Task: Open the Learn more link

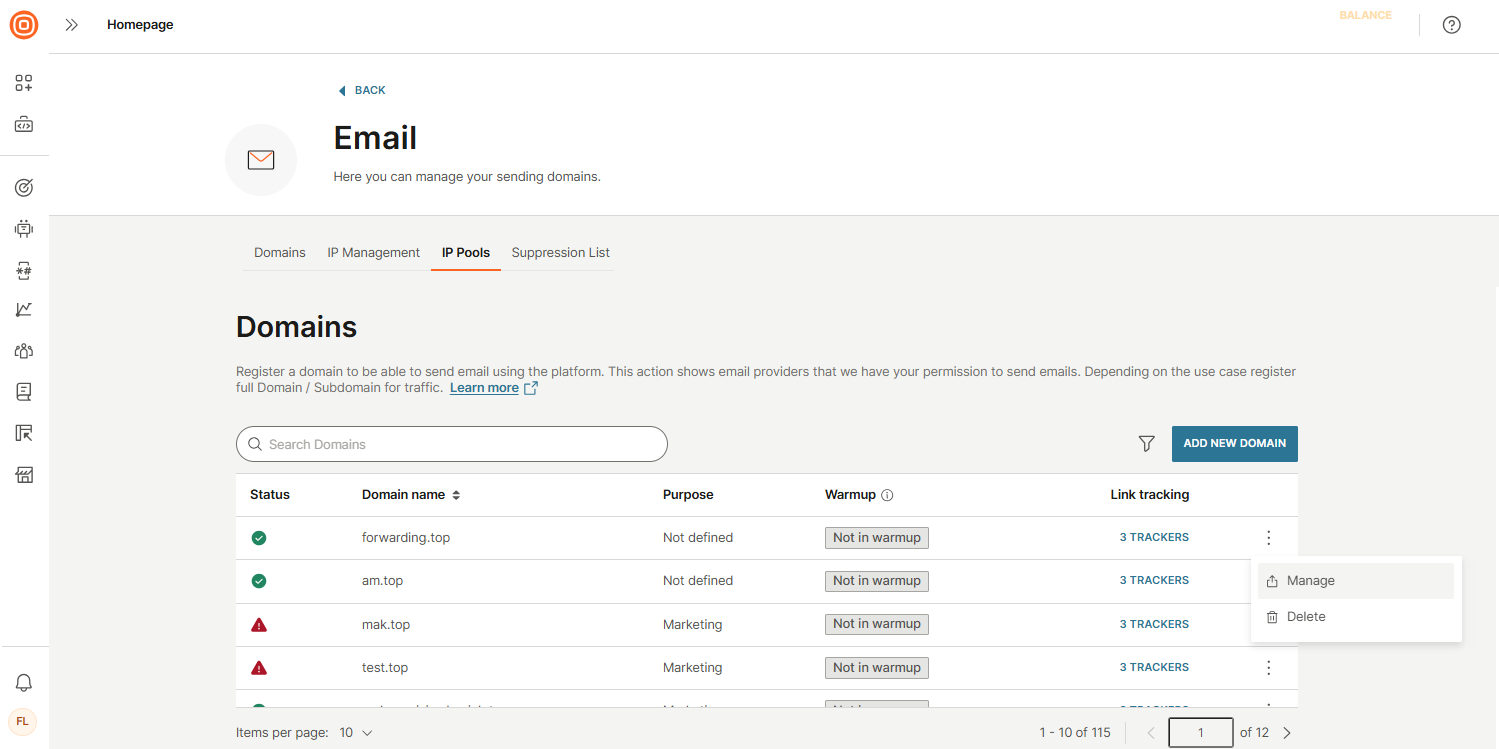Action: (x=484, y=387)
